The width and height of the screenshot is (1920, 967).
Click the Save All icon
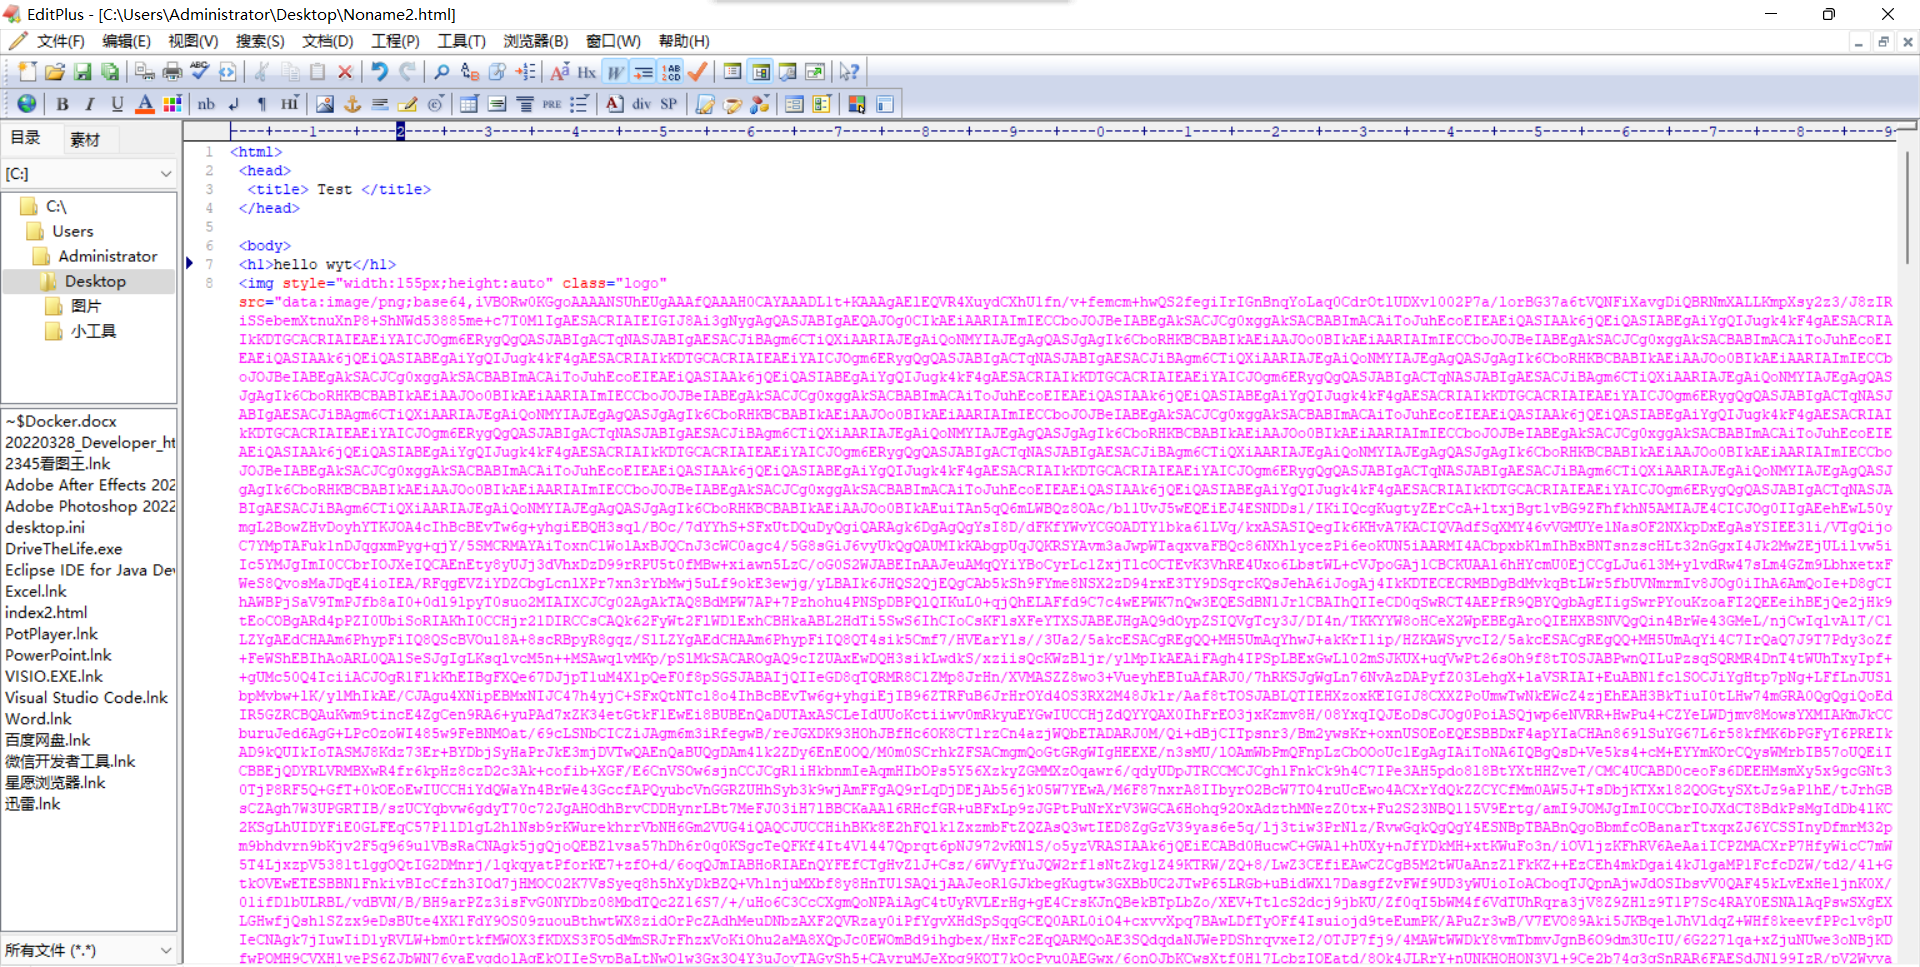click(110, 72)
